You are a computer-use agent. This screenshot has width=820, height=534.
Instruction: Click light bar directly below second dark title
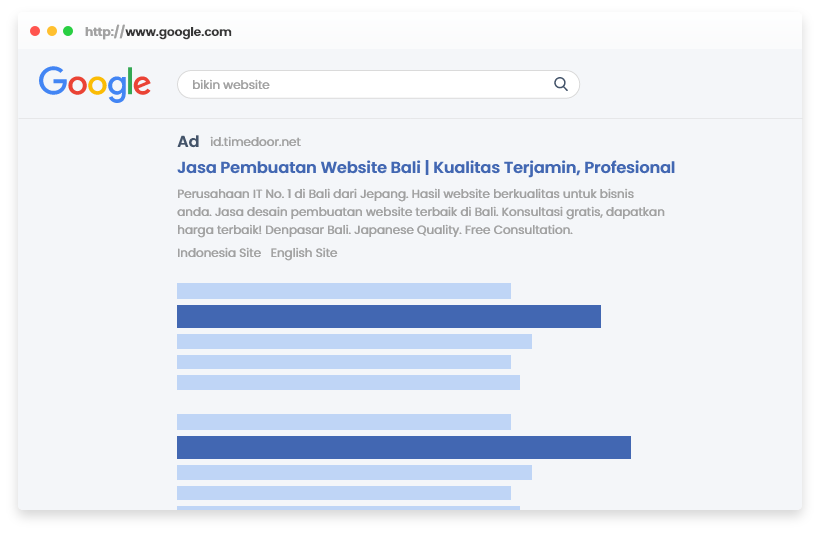[x=354, y=472]
